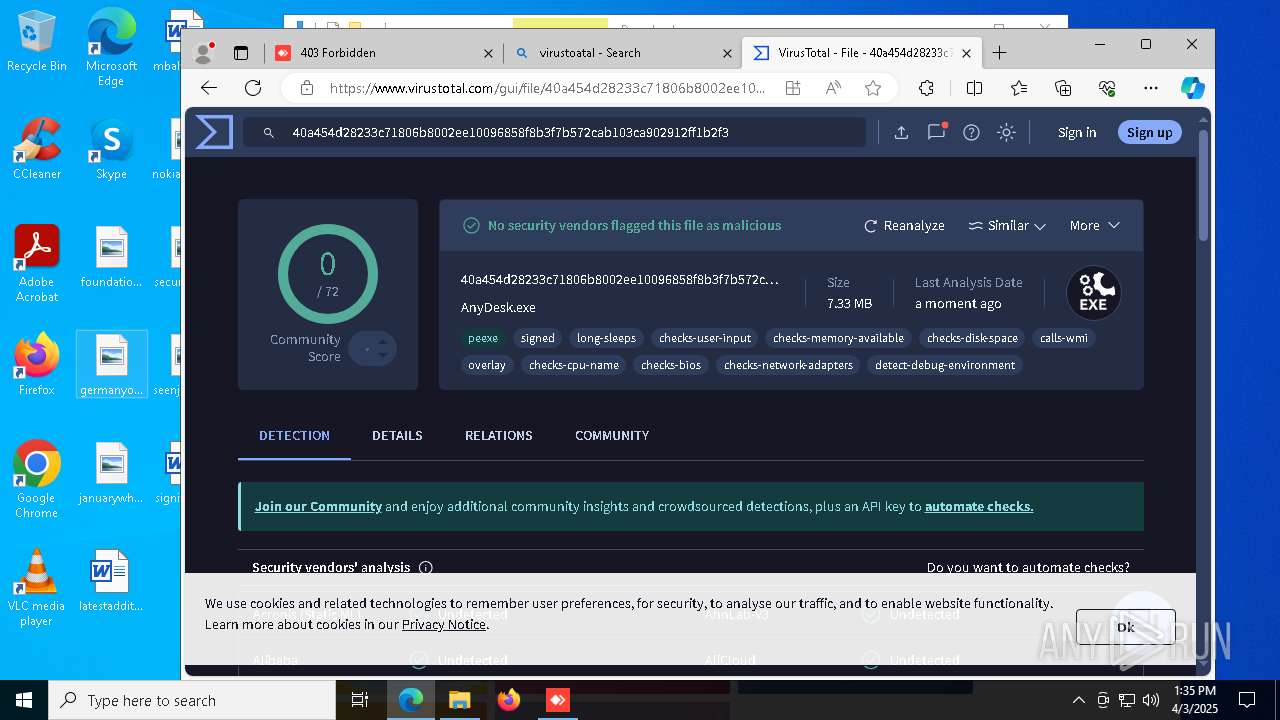Screen dimensions: 1280x720
Task: Follow the automate checks link
Action: pos(979,507)
